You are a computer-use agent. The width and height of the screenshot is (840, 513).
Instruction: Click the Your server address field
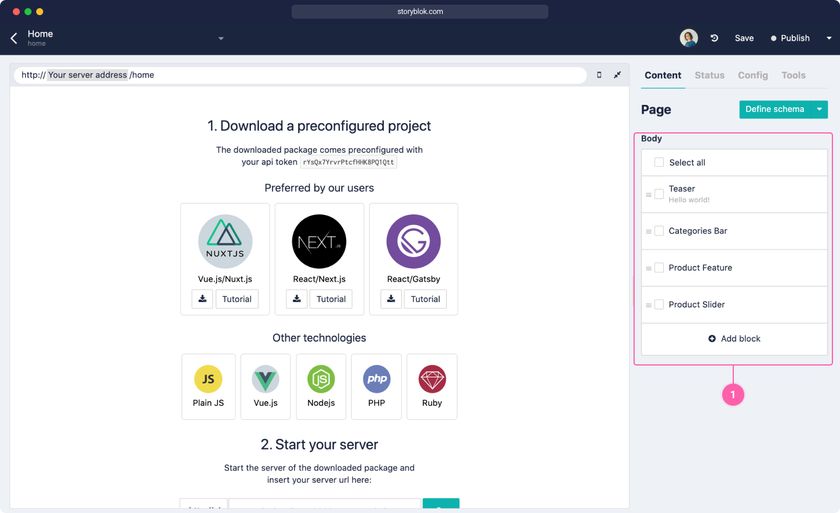click(x=87, y=75)
